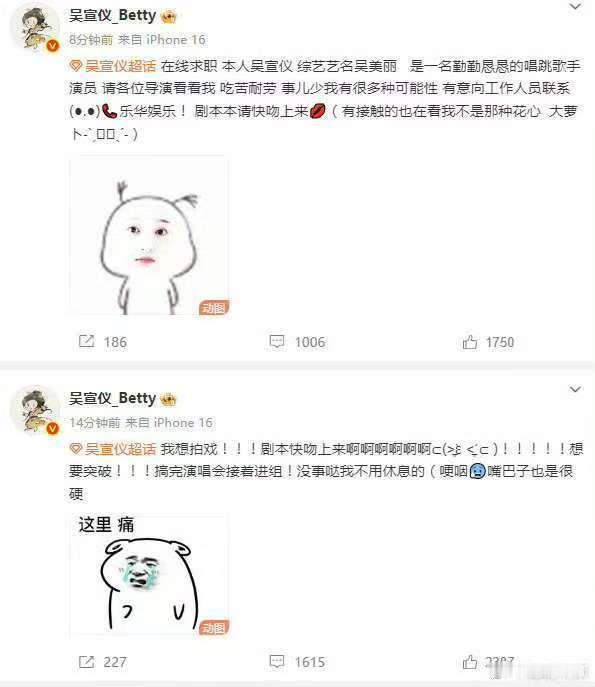Click the 14分钟前 timestamp on second post
The width and height of the screenshot is (595, 687).
[95, 422]
